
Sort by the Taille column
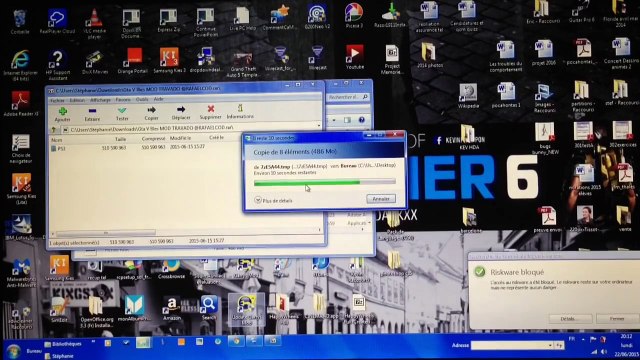point(120,139)
